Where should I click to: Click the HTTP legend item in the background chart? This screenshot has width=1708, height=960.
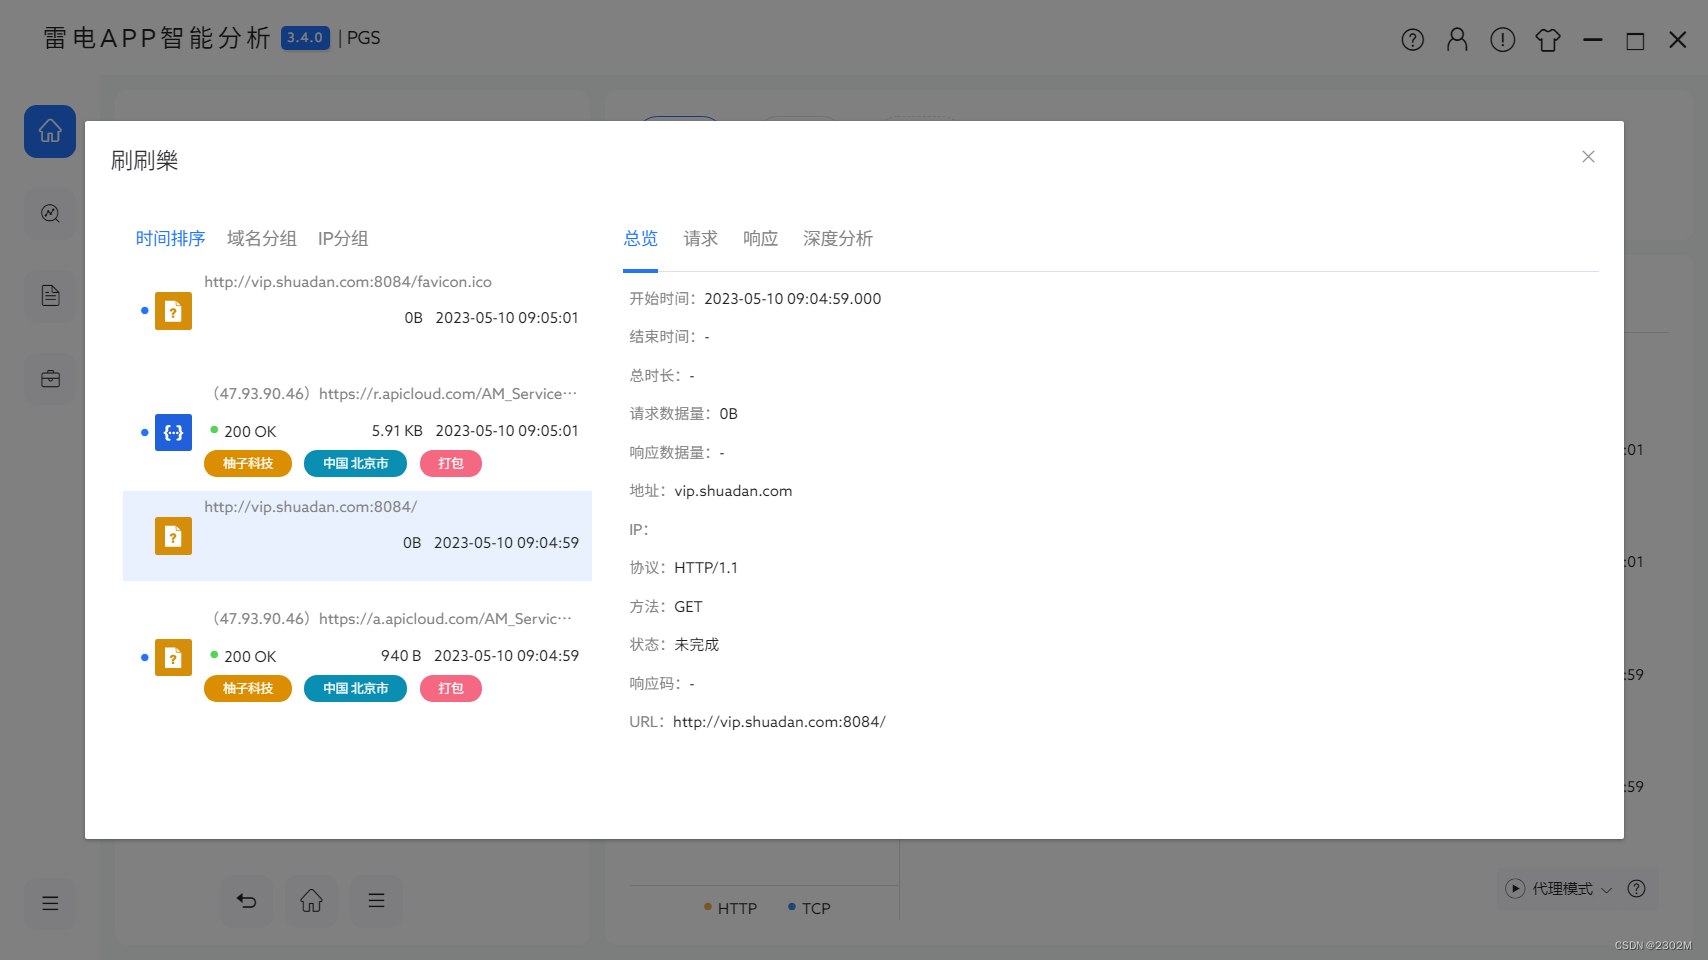[731, 908]
